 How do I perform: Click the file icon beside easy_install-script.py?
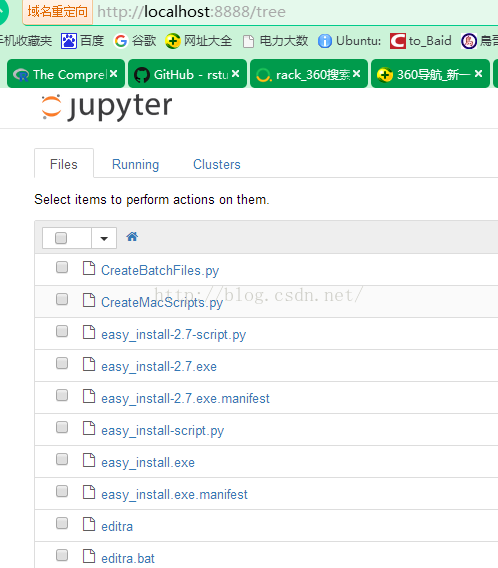(89, 428)
